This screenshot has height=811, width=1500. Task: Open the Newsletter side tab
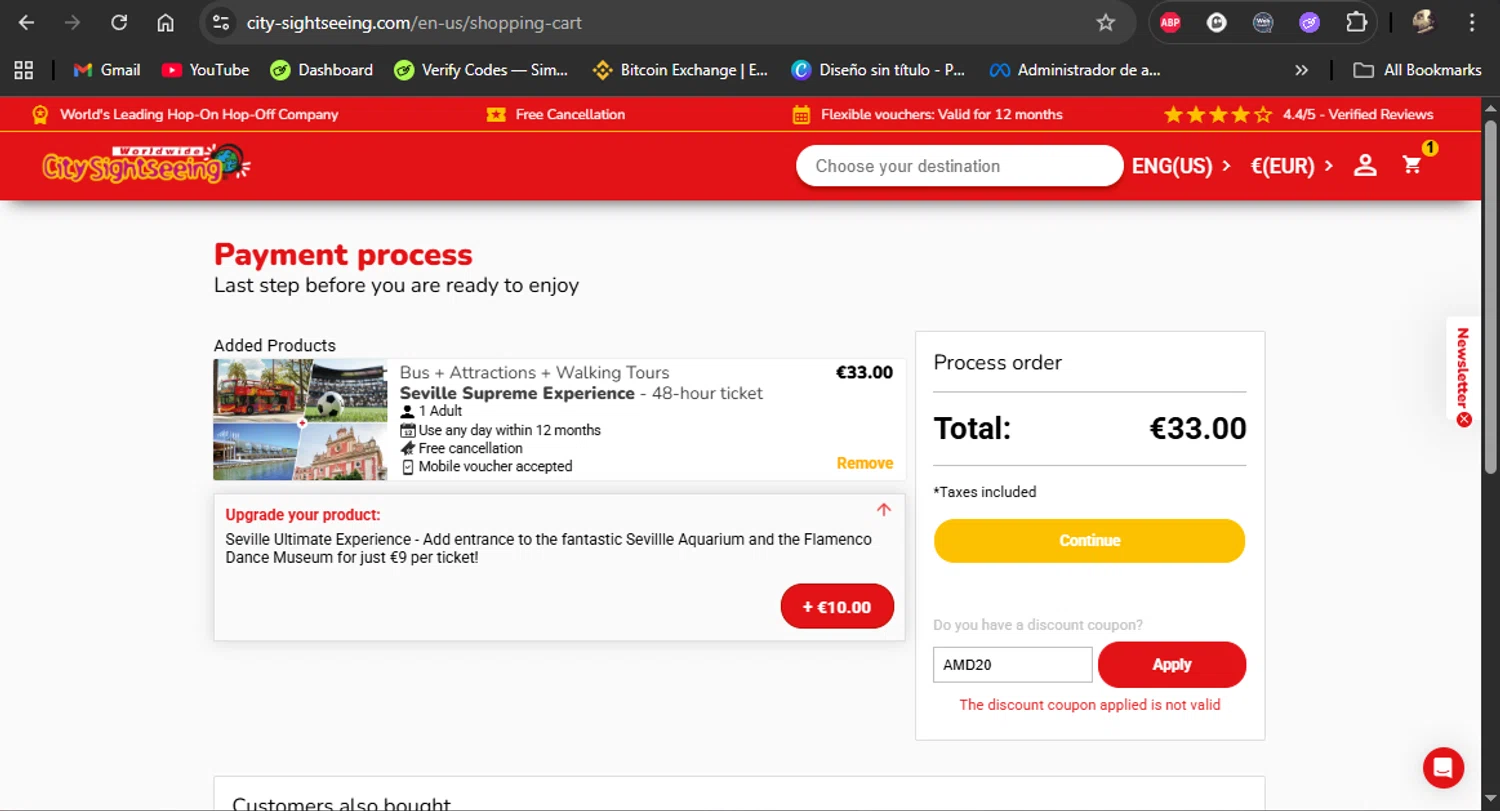point(1463,366)
